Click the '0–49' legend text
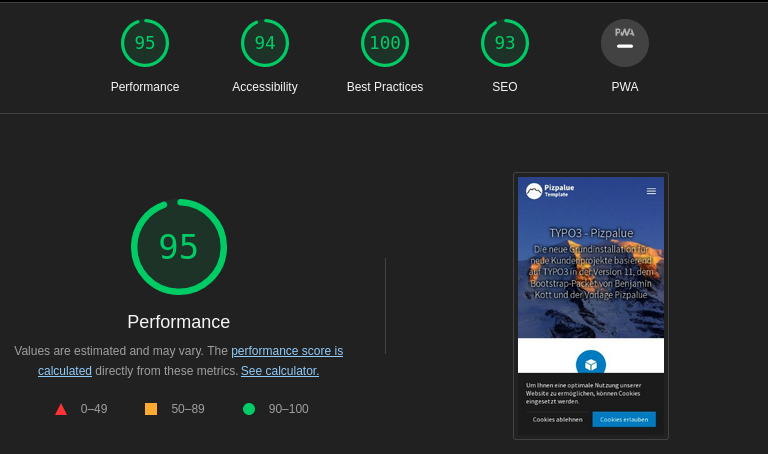 94,409
